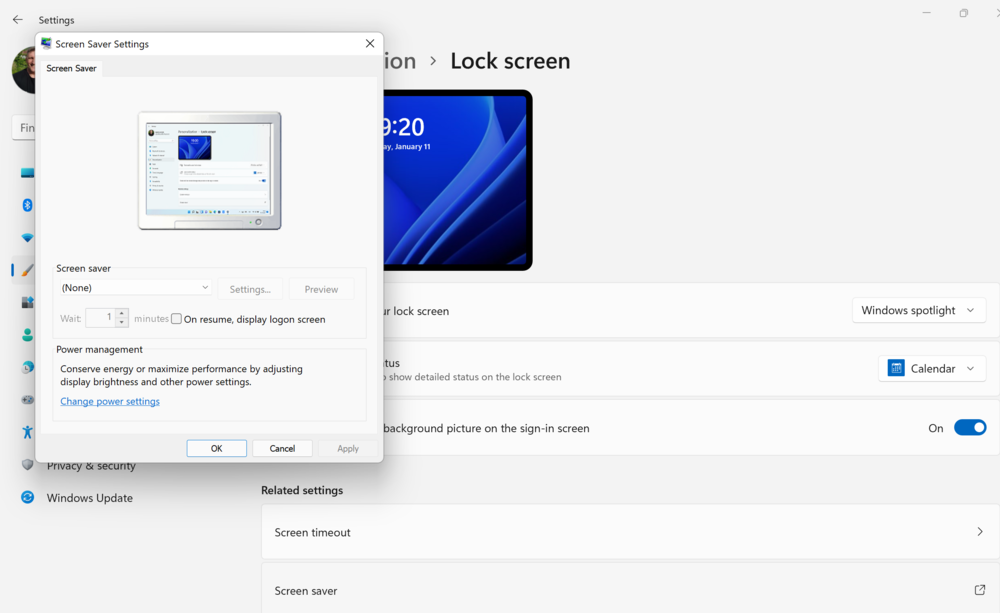Image resolution: width=1000 pixels, height=613 pixels.
Task: Click the Privacy & security shield icon
Action: [x=28, y=465]
